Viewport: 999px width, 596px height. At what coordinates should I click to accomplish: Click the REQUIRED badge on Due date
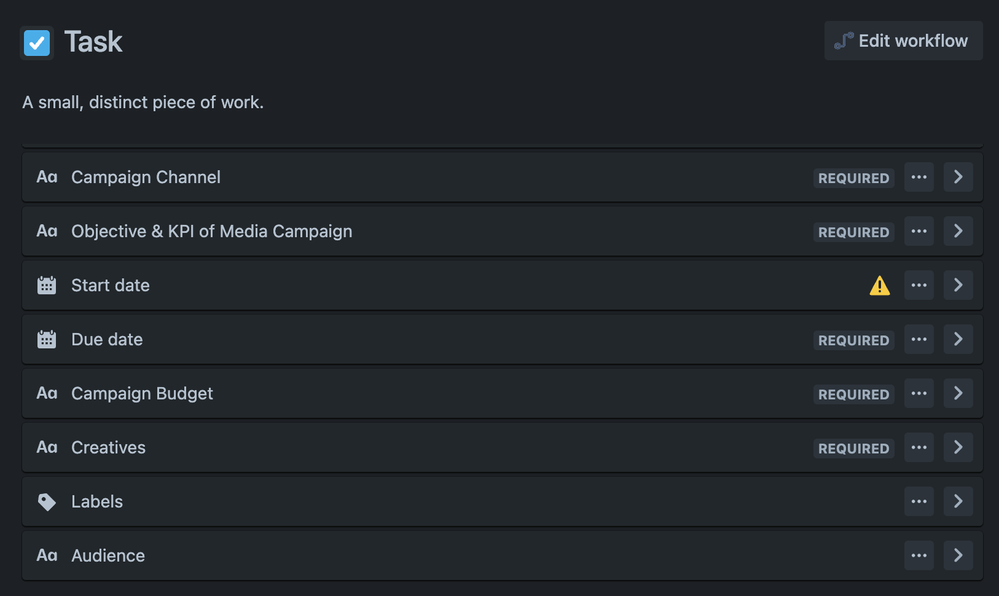click(854, 340)
